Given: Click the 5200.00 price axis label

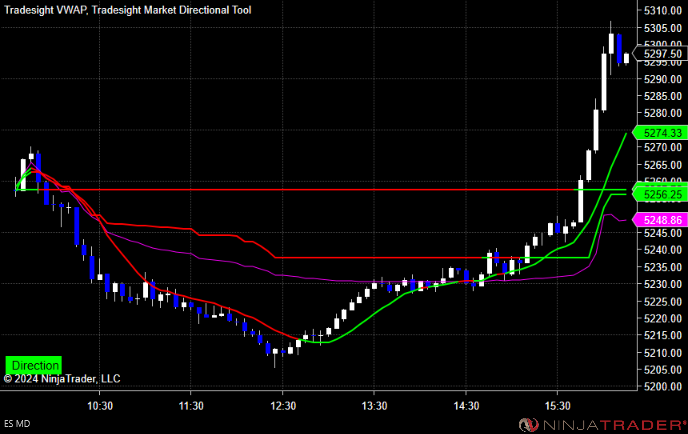Looking at the screenshot, I should click(663, 387).
